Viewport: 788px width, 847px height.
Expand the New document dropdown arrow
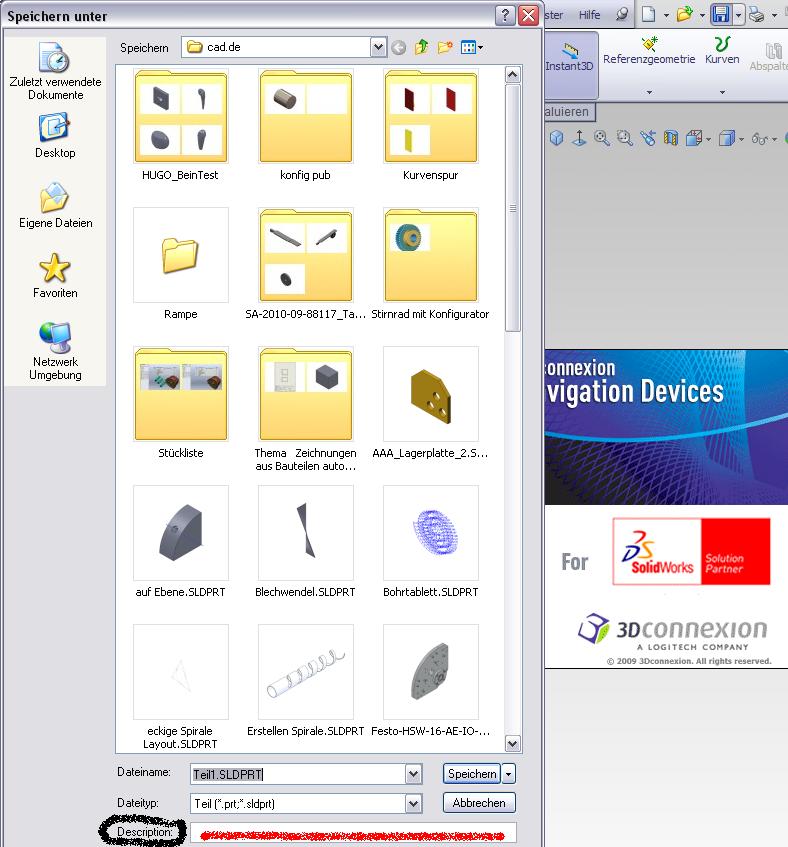click(x=666, y=15)
